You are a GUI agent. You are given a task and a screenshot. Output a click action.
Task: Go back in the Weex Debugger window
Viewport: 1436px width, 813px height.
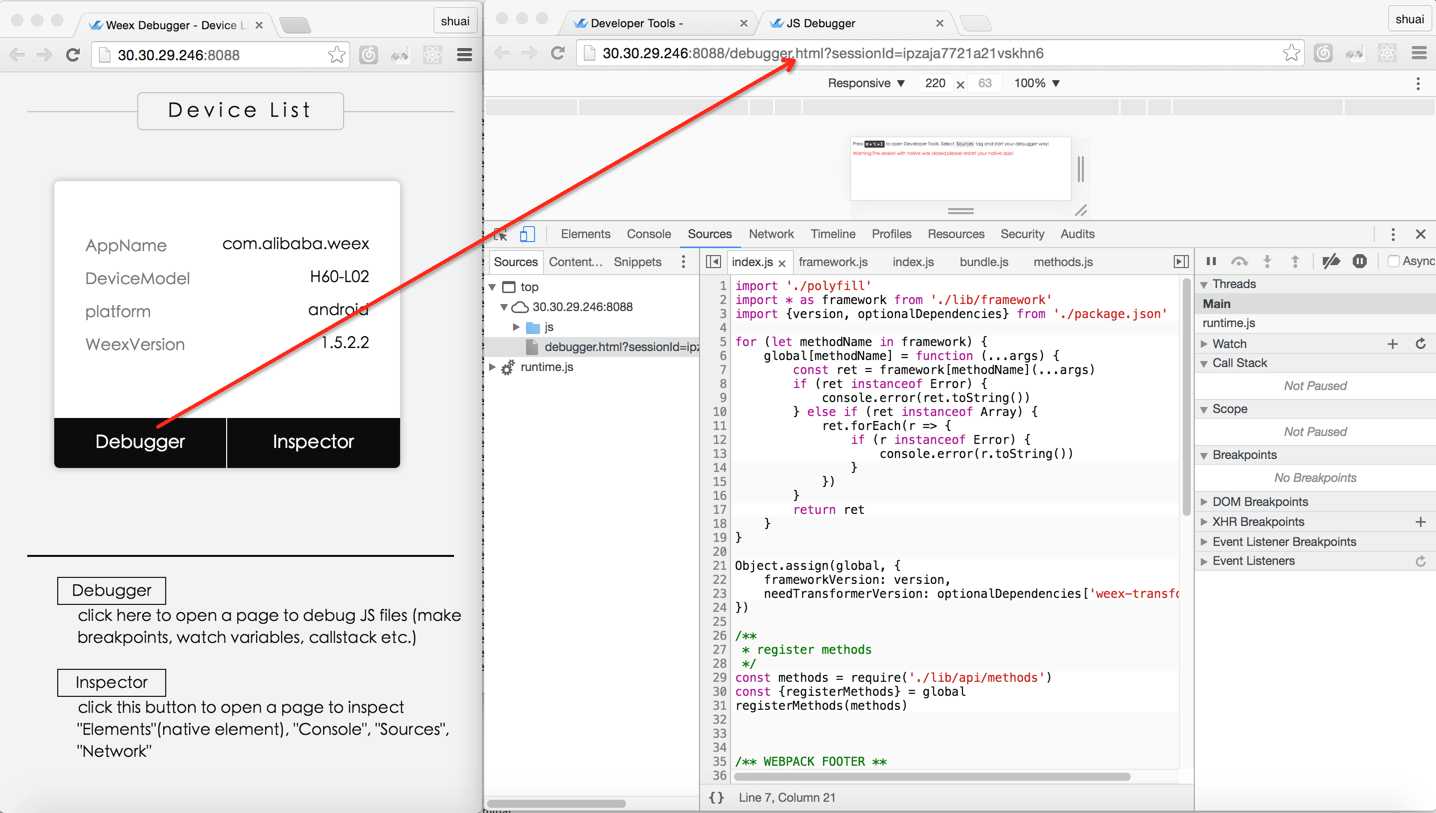(x=17, y=55)
